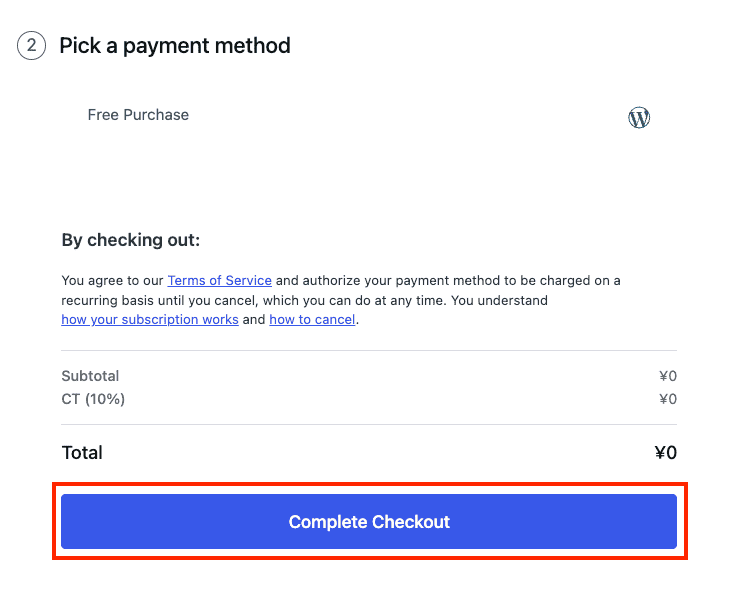Click the WordPress logo icon
Image resolution: width=740 pixels, height=608 pixels.
coord(639,118)
